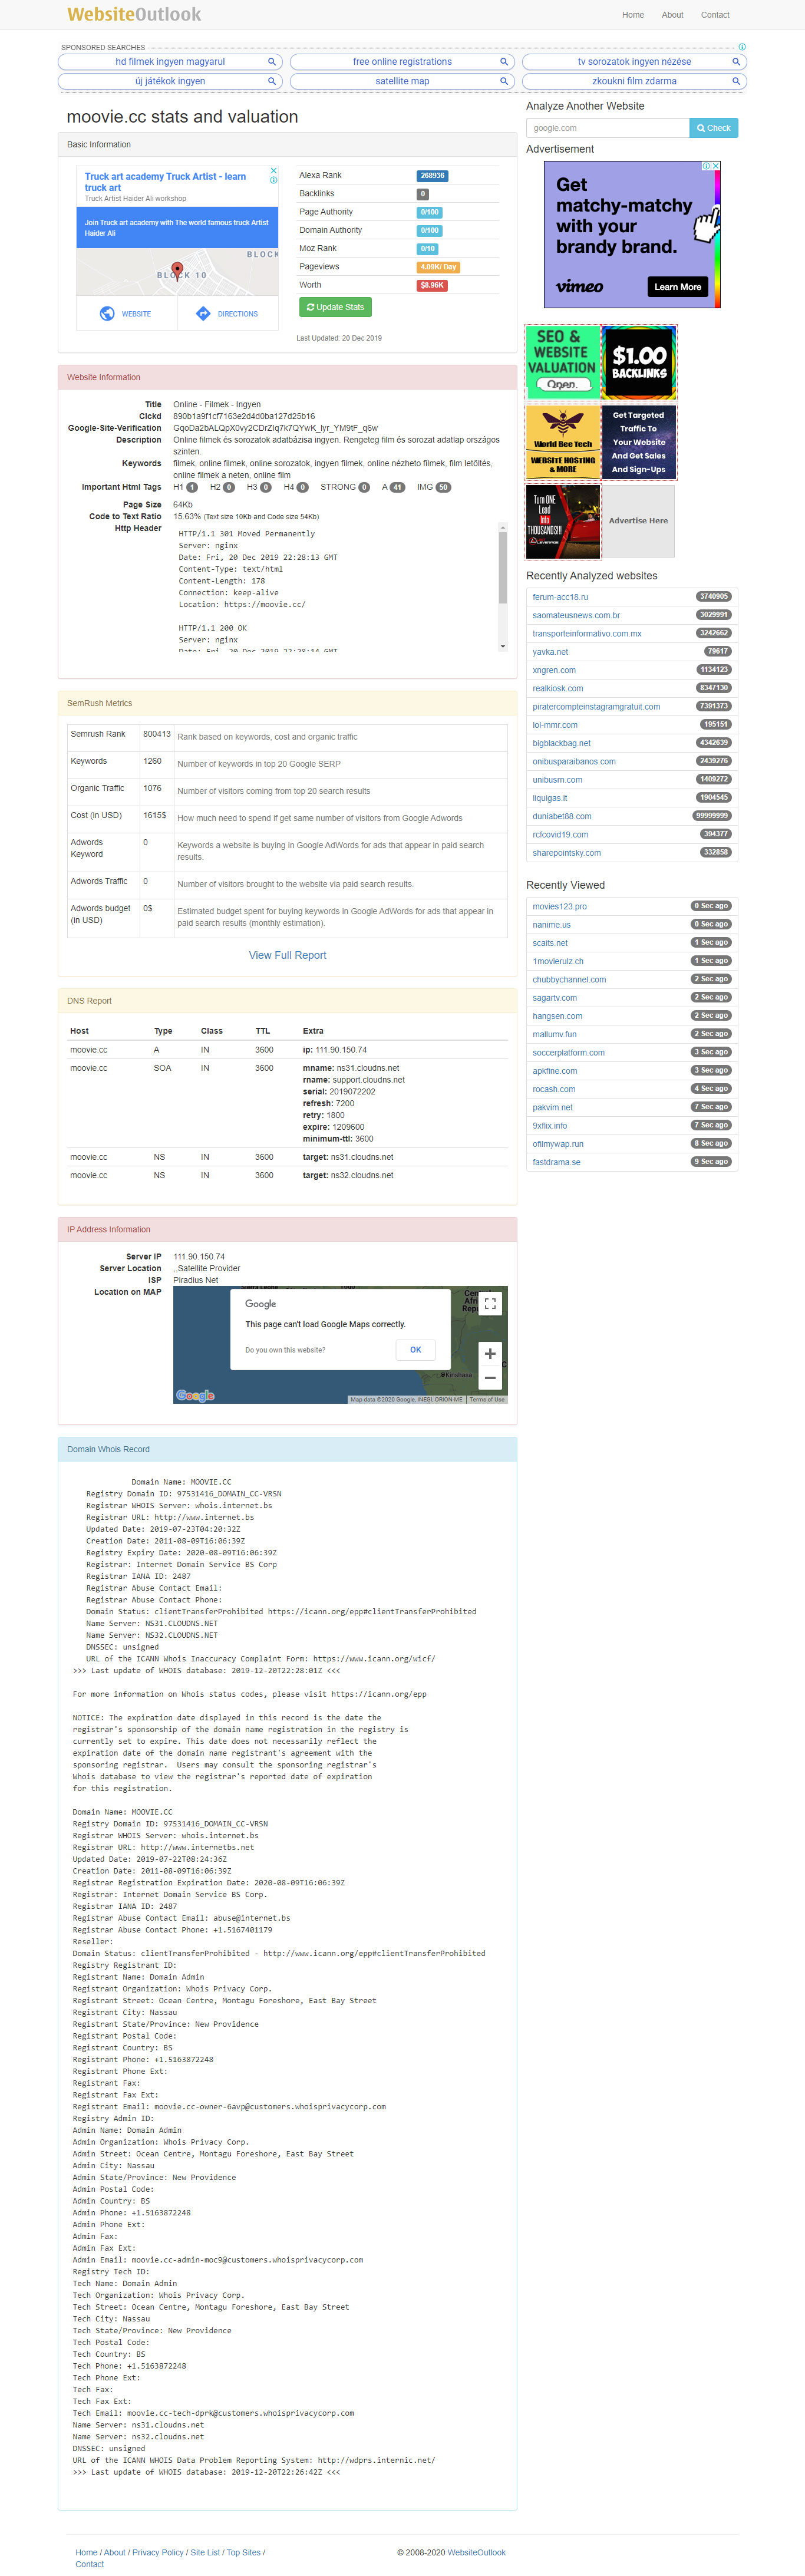The image size is (805, 2576).
Task: Open SEO & Website Valuation ad banner
Action: coord(562,362)
